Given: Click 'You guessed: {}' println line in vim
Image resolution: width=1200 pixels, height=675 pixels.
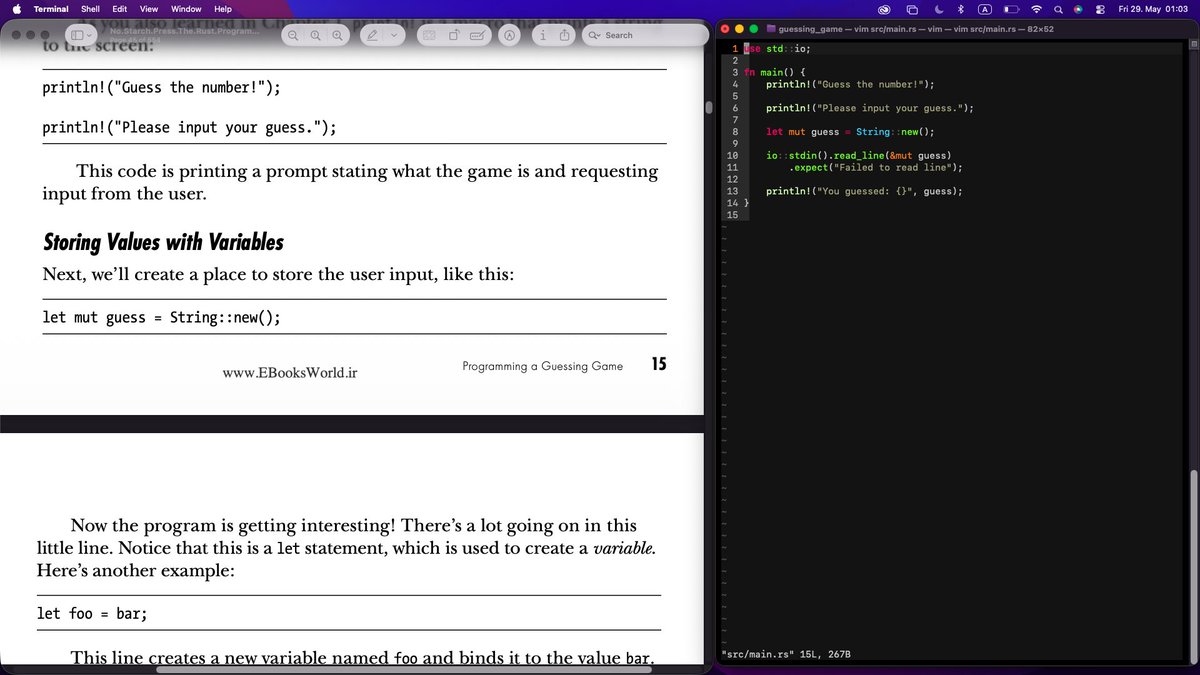Looking at the screenshot, I should pyautogui.click(x=864, y=191).
